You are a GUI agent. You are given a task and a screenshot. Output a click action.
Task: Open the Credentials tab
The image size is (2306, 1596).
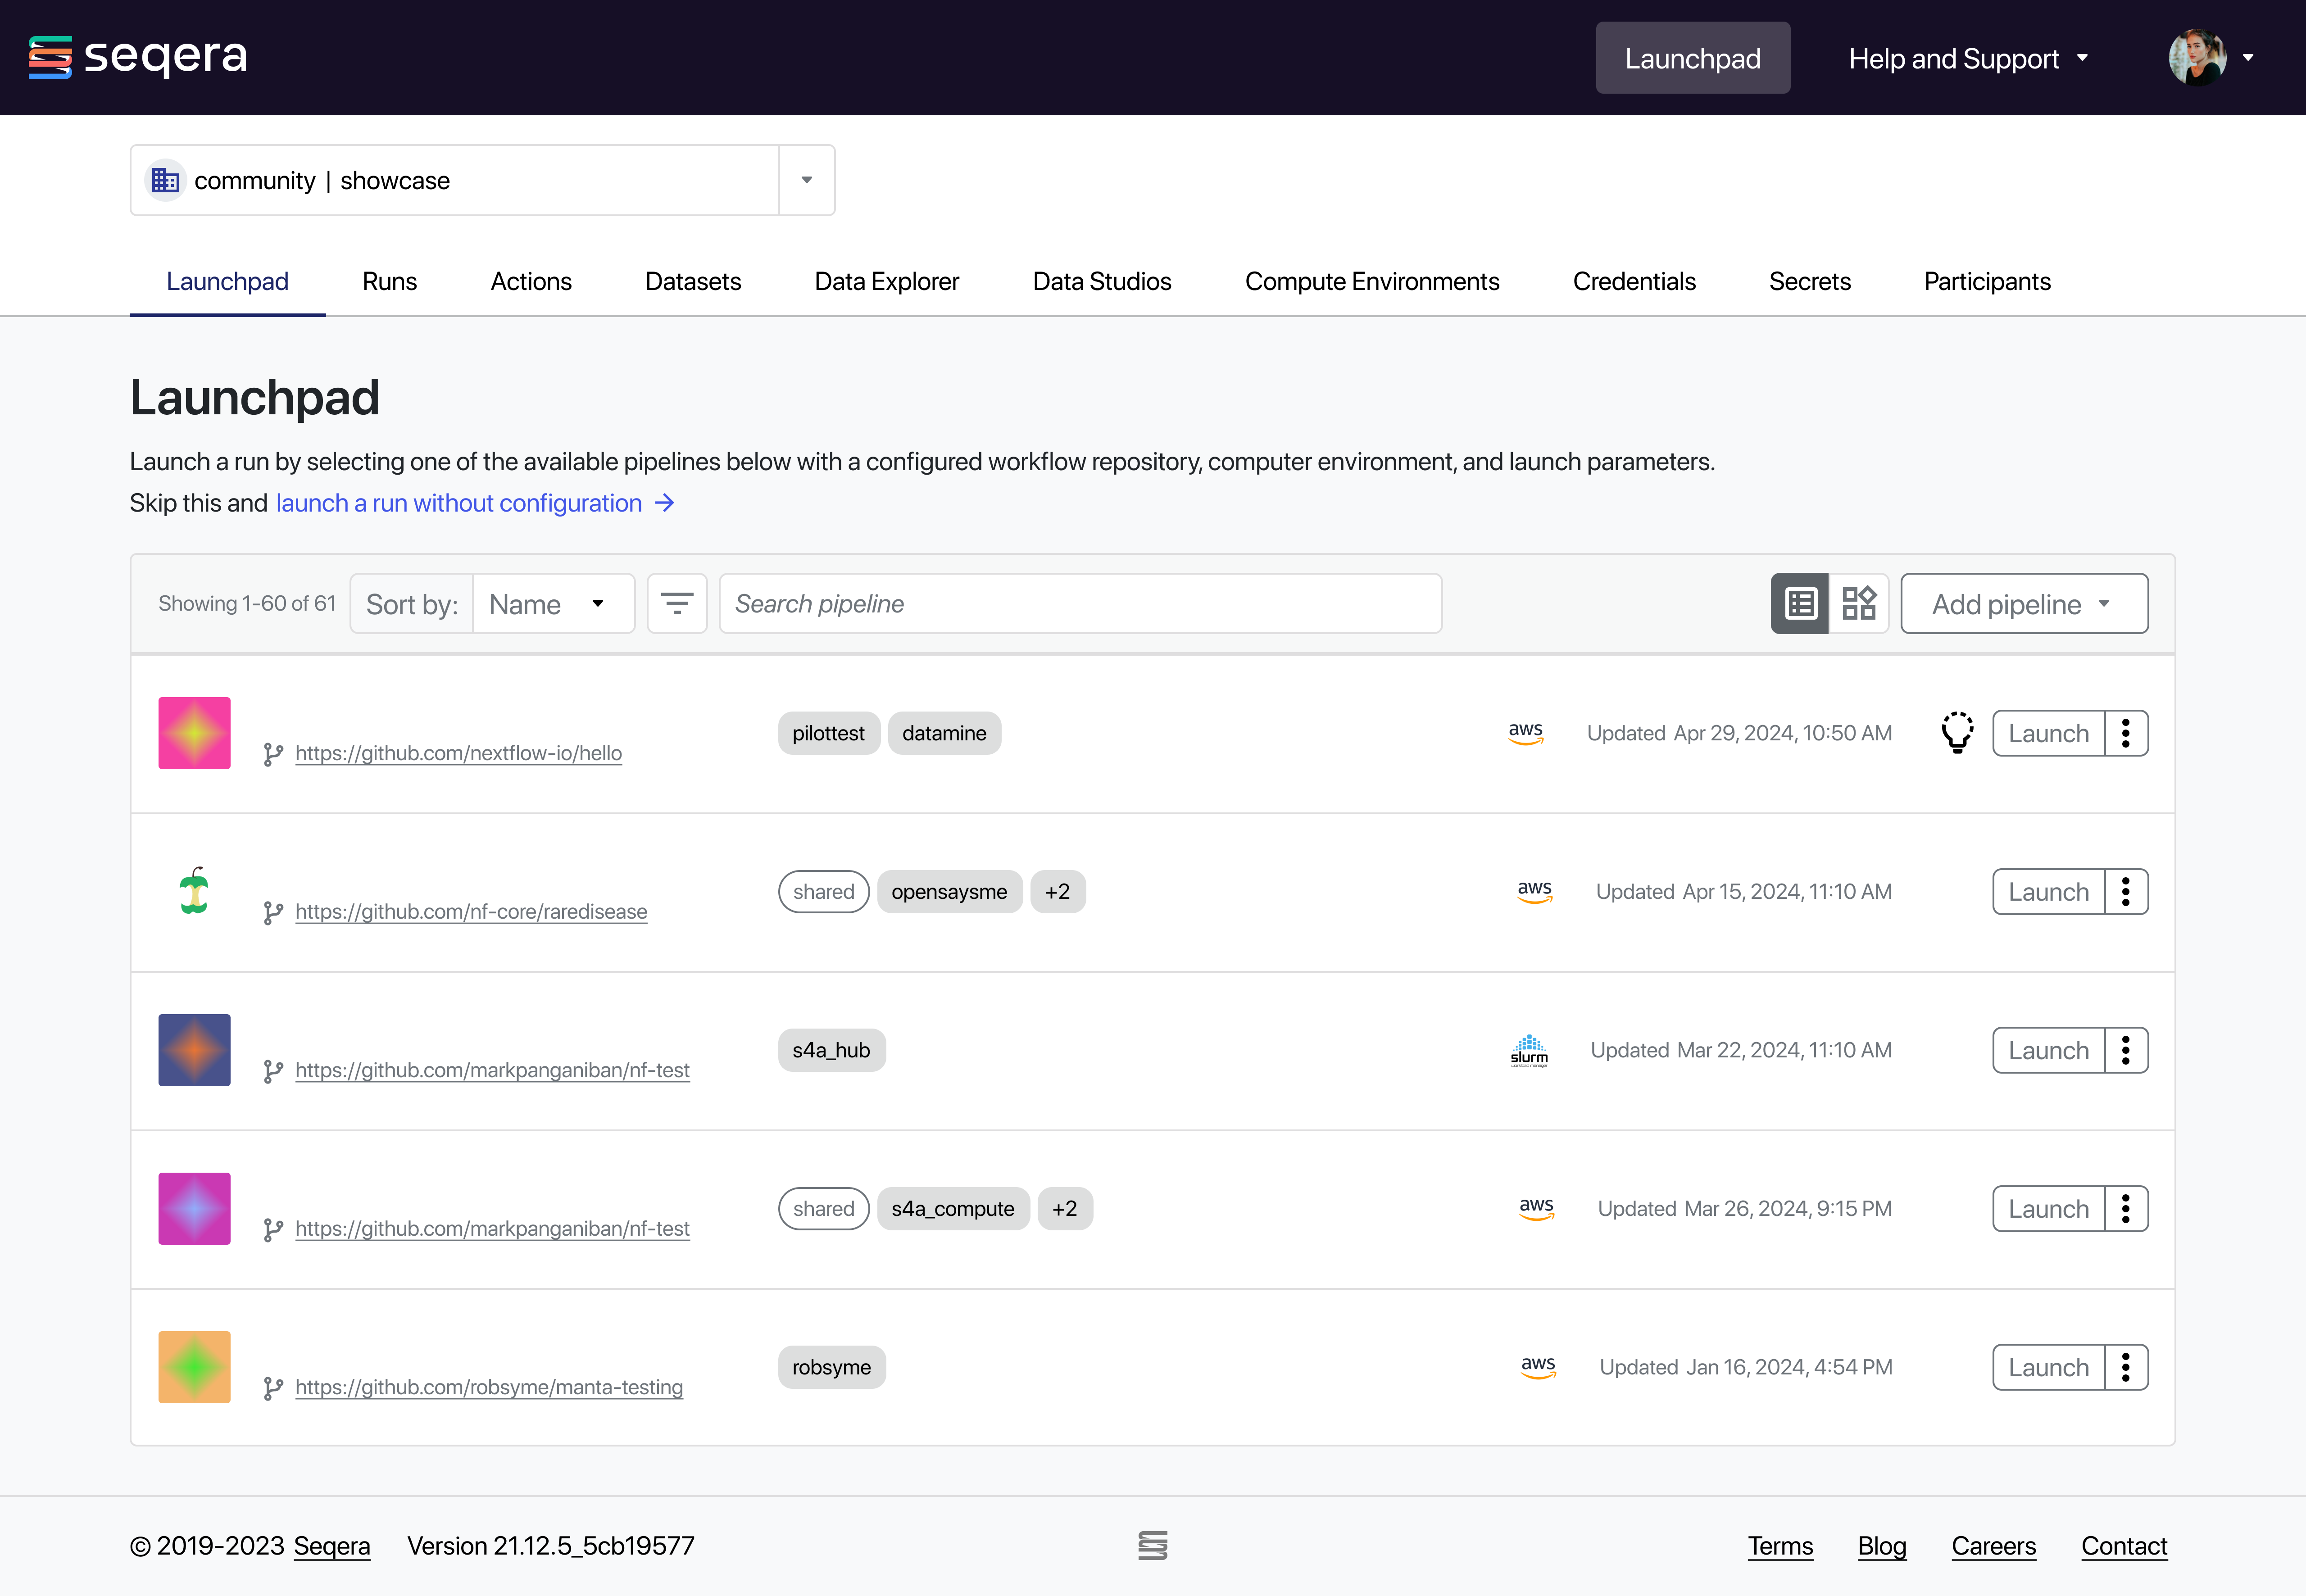[1634, 281]
